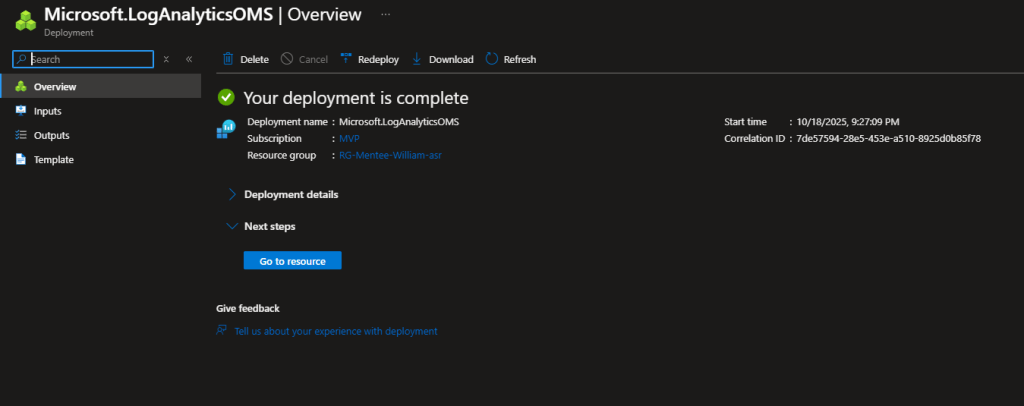The width and height of the screenshot is (1024, 406).
Task: Open the more options ellipsis in header
Action: click(386, 15)
